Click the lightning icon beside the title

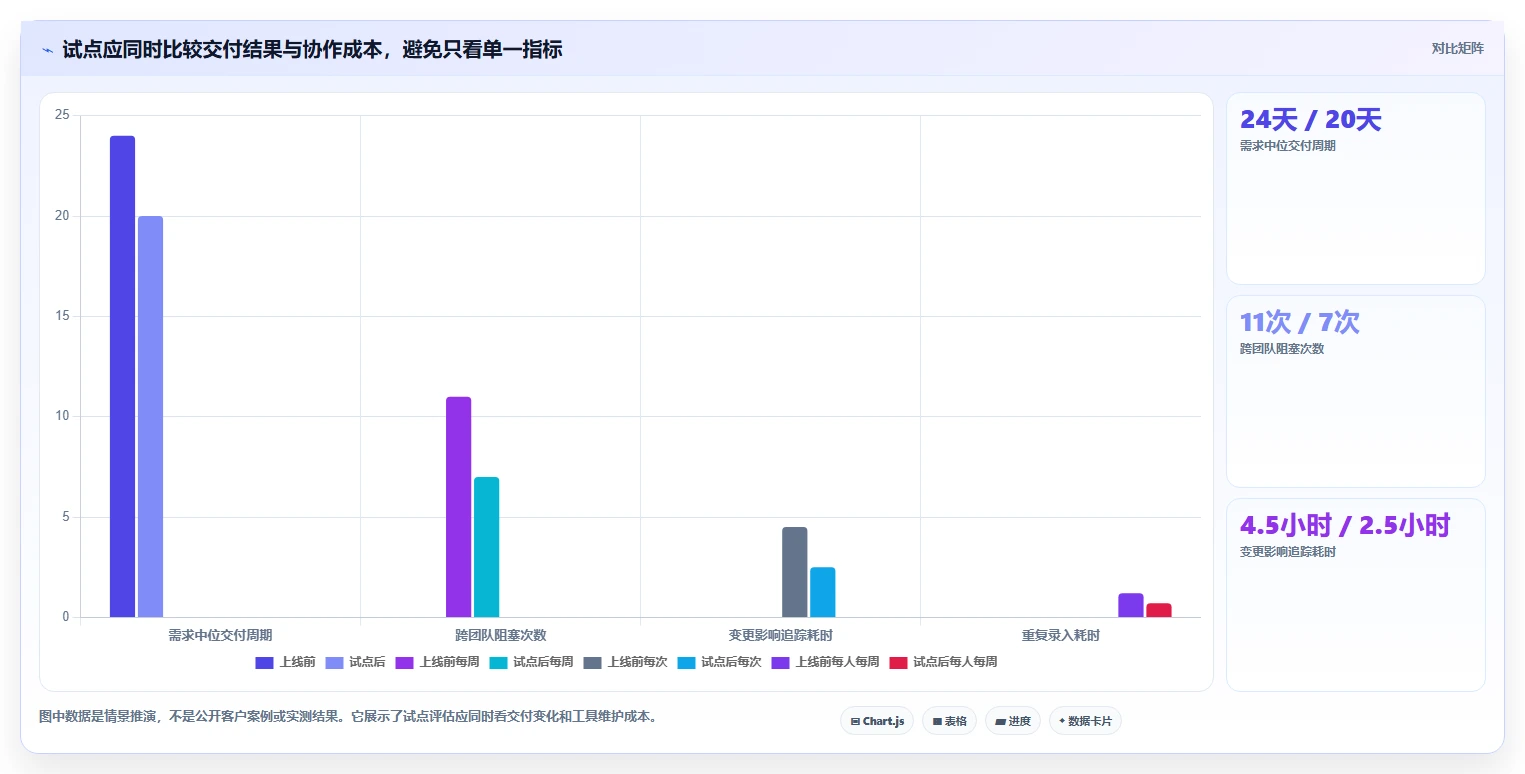point(48,50)
